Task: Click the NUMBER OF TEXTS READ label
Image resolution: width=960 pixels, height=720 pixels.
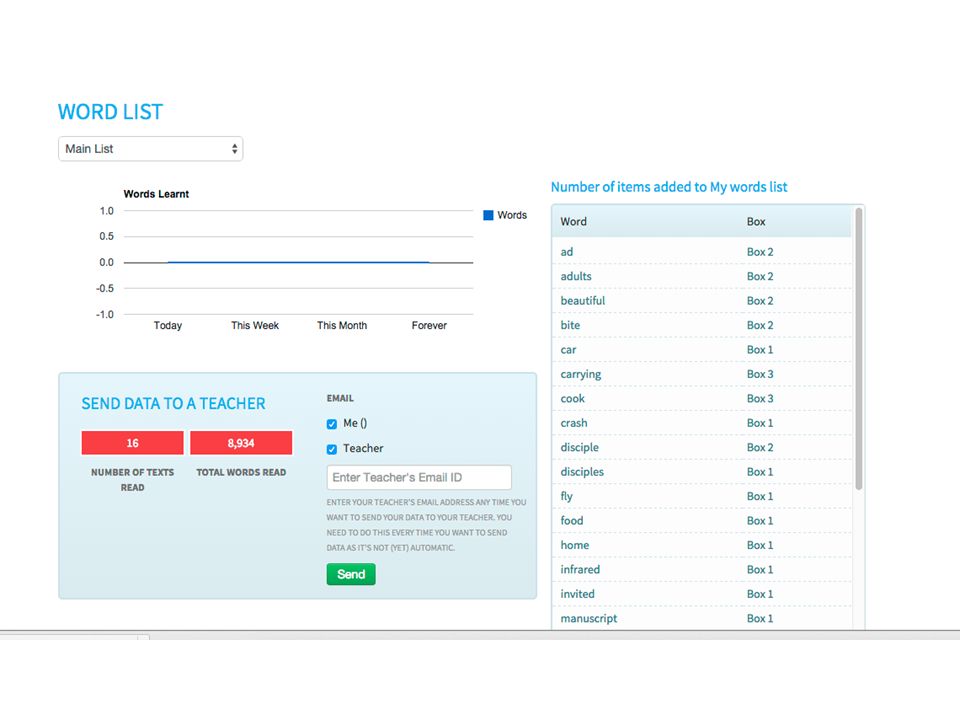Action: (x=132, y=480)
